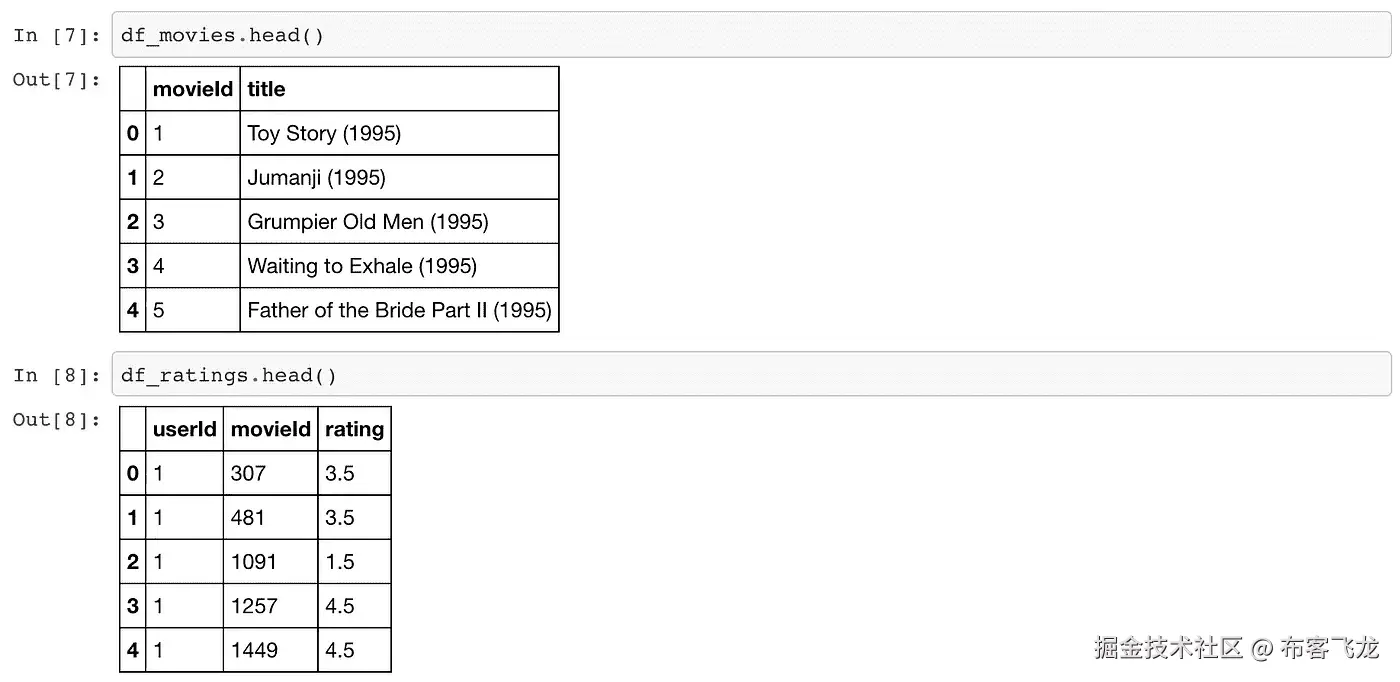Select the Toy Story (1995) cell

(x=324, y=133)
